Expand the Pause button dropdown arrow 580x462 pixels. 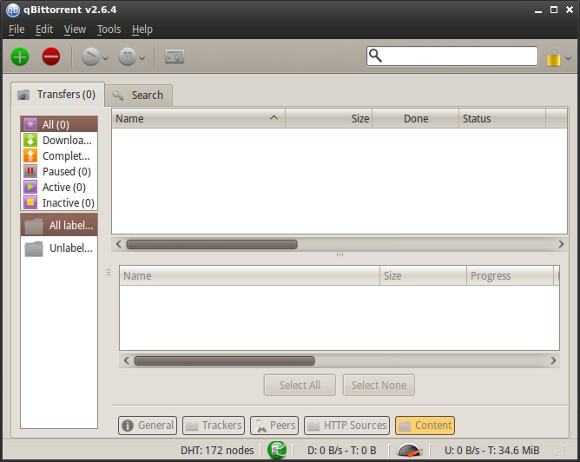(142, 58)
